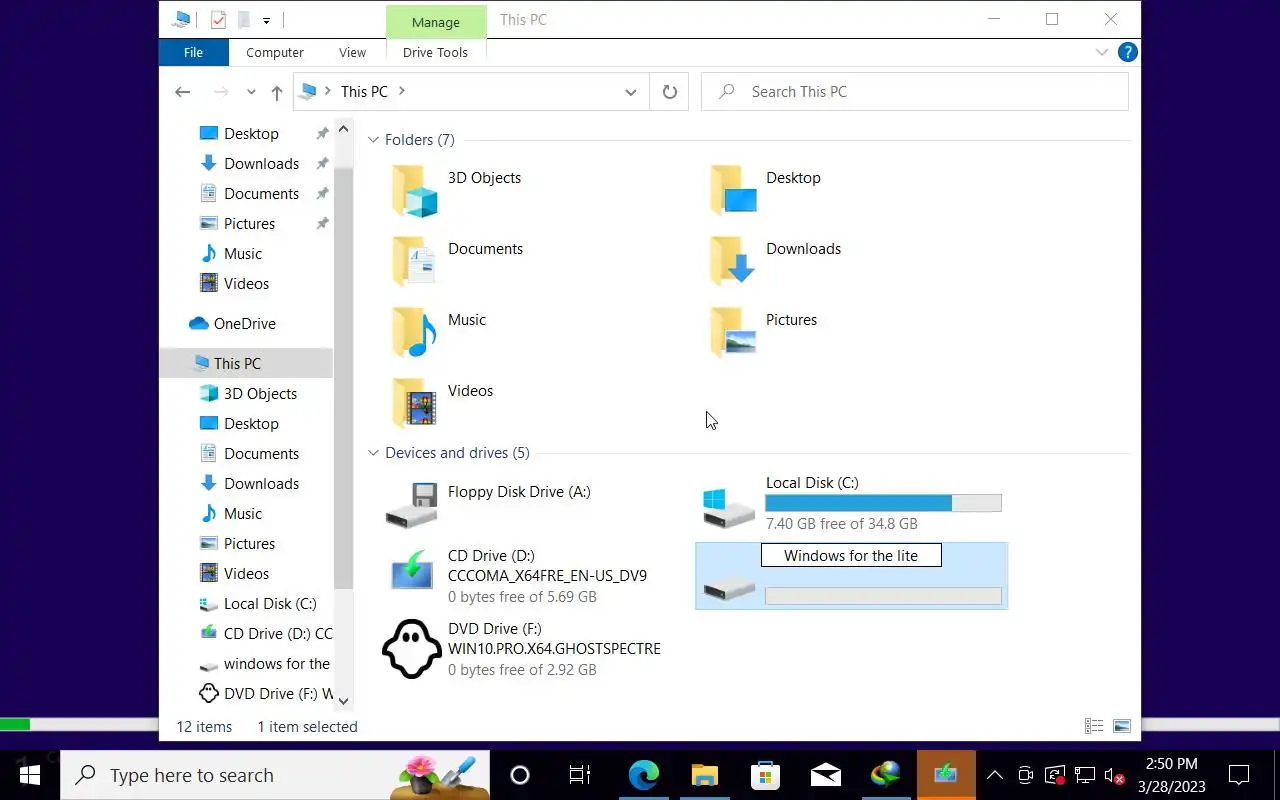Click the New folder icon in the title bar
1280x800 pixels.
tap(243, 20)
